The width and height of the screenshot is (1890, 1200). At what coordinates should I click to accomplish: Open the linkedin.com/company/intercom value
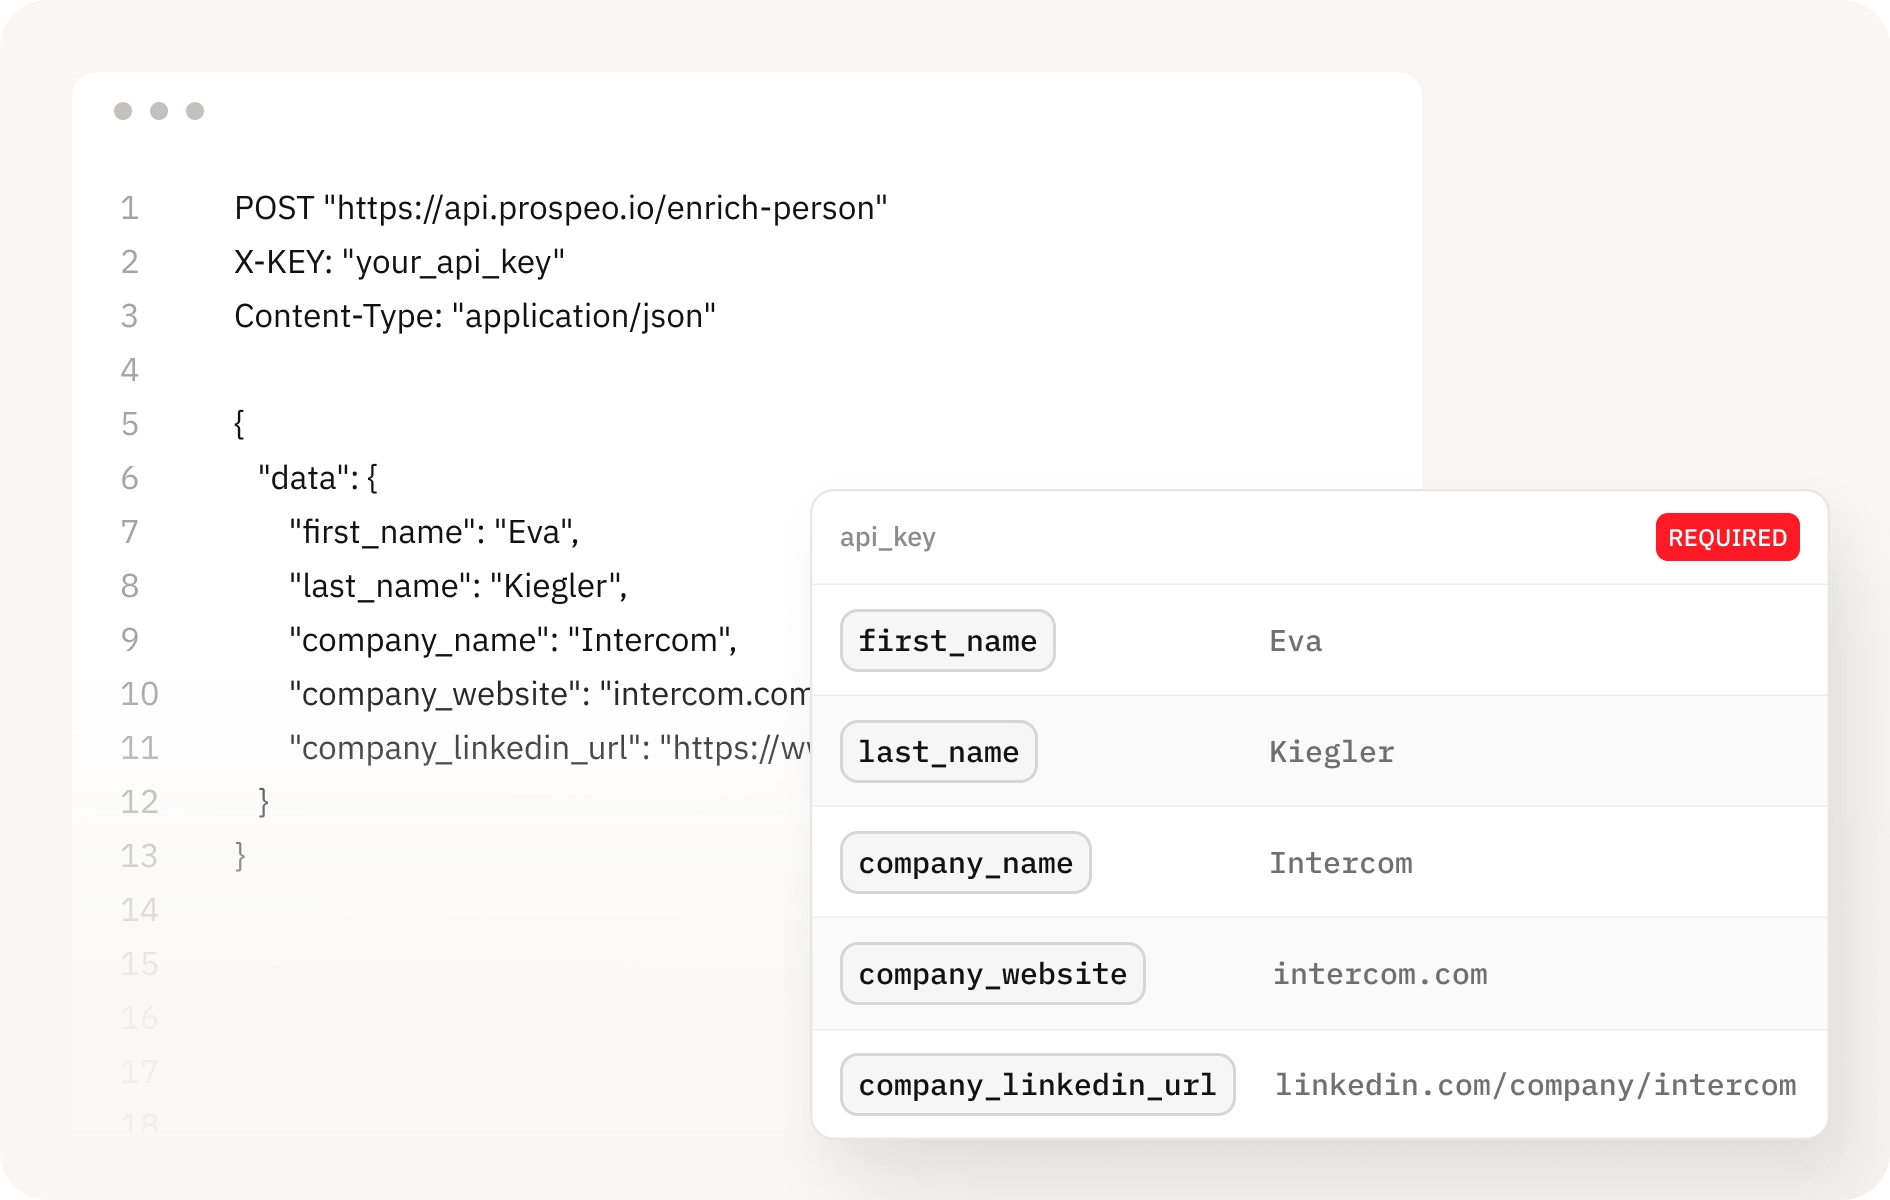pyautogui.click(x=1534, y=1085)
